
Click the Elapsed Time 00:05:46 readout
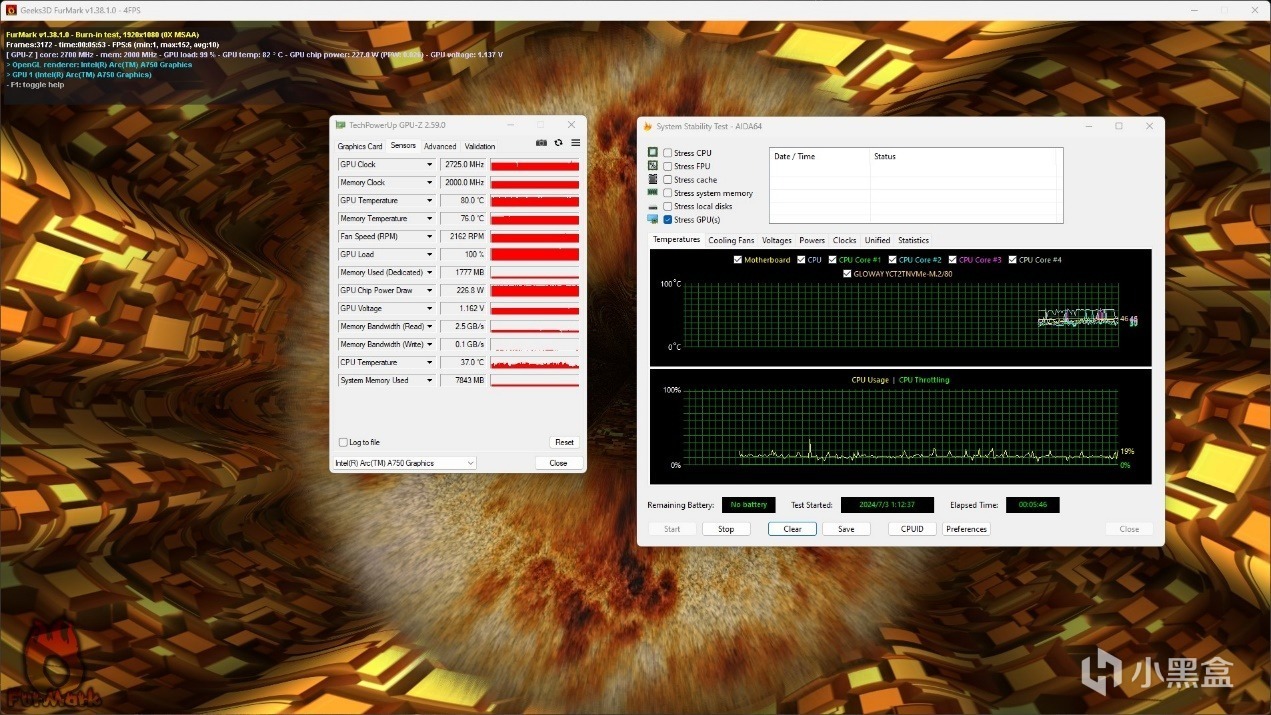pos(1032,505)
